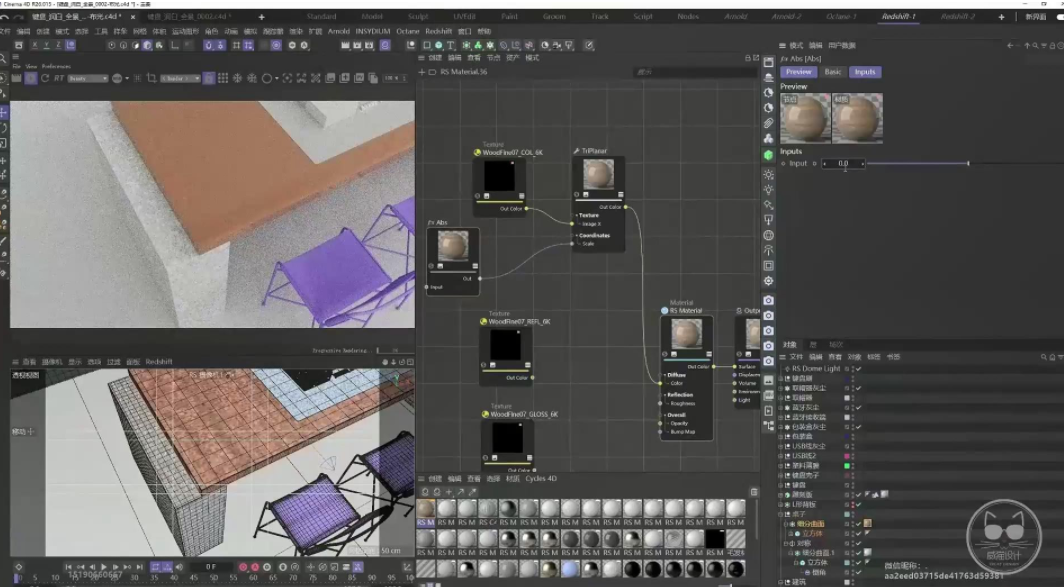The image size is (1064, 587).
Task: Open the Redshift-1 layout tab
Action: click(898, 16)
